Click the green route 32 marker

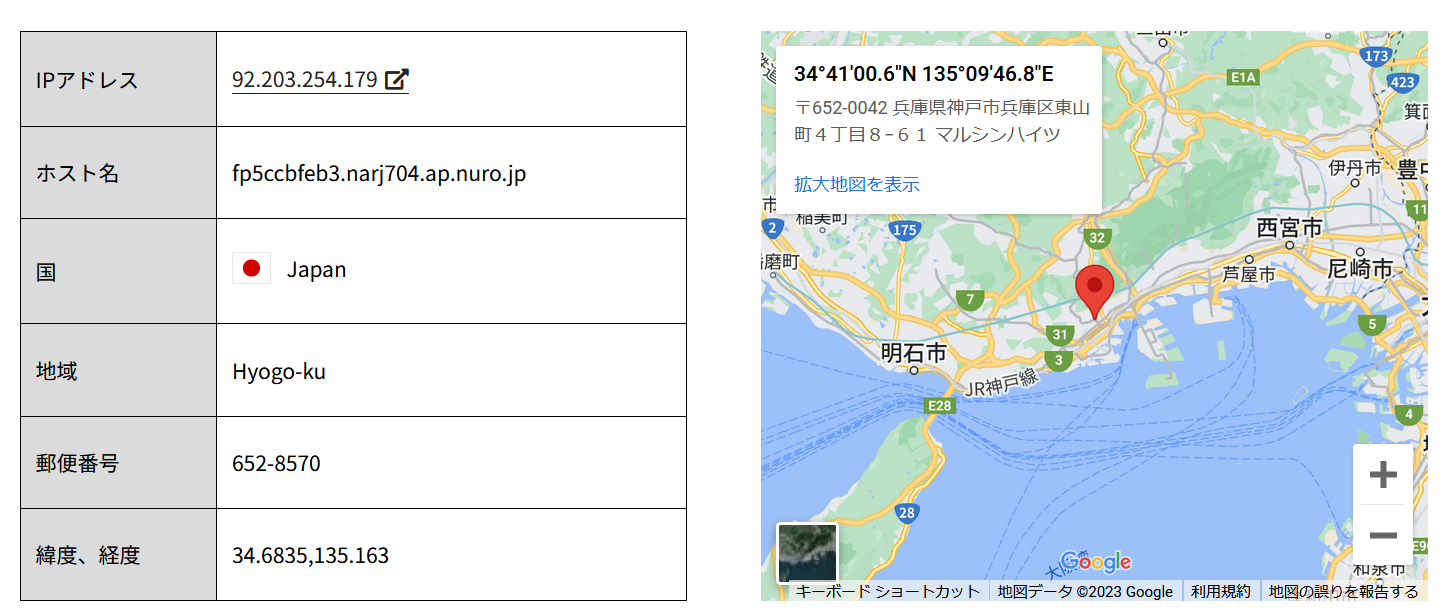tap(1097, 237)
